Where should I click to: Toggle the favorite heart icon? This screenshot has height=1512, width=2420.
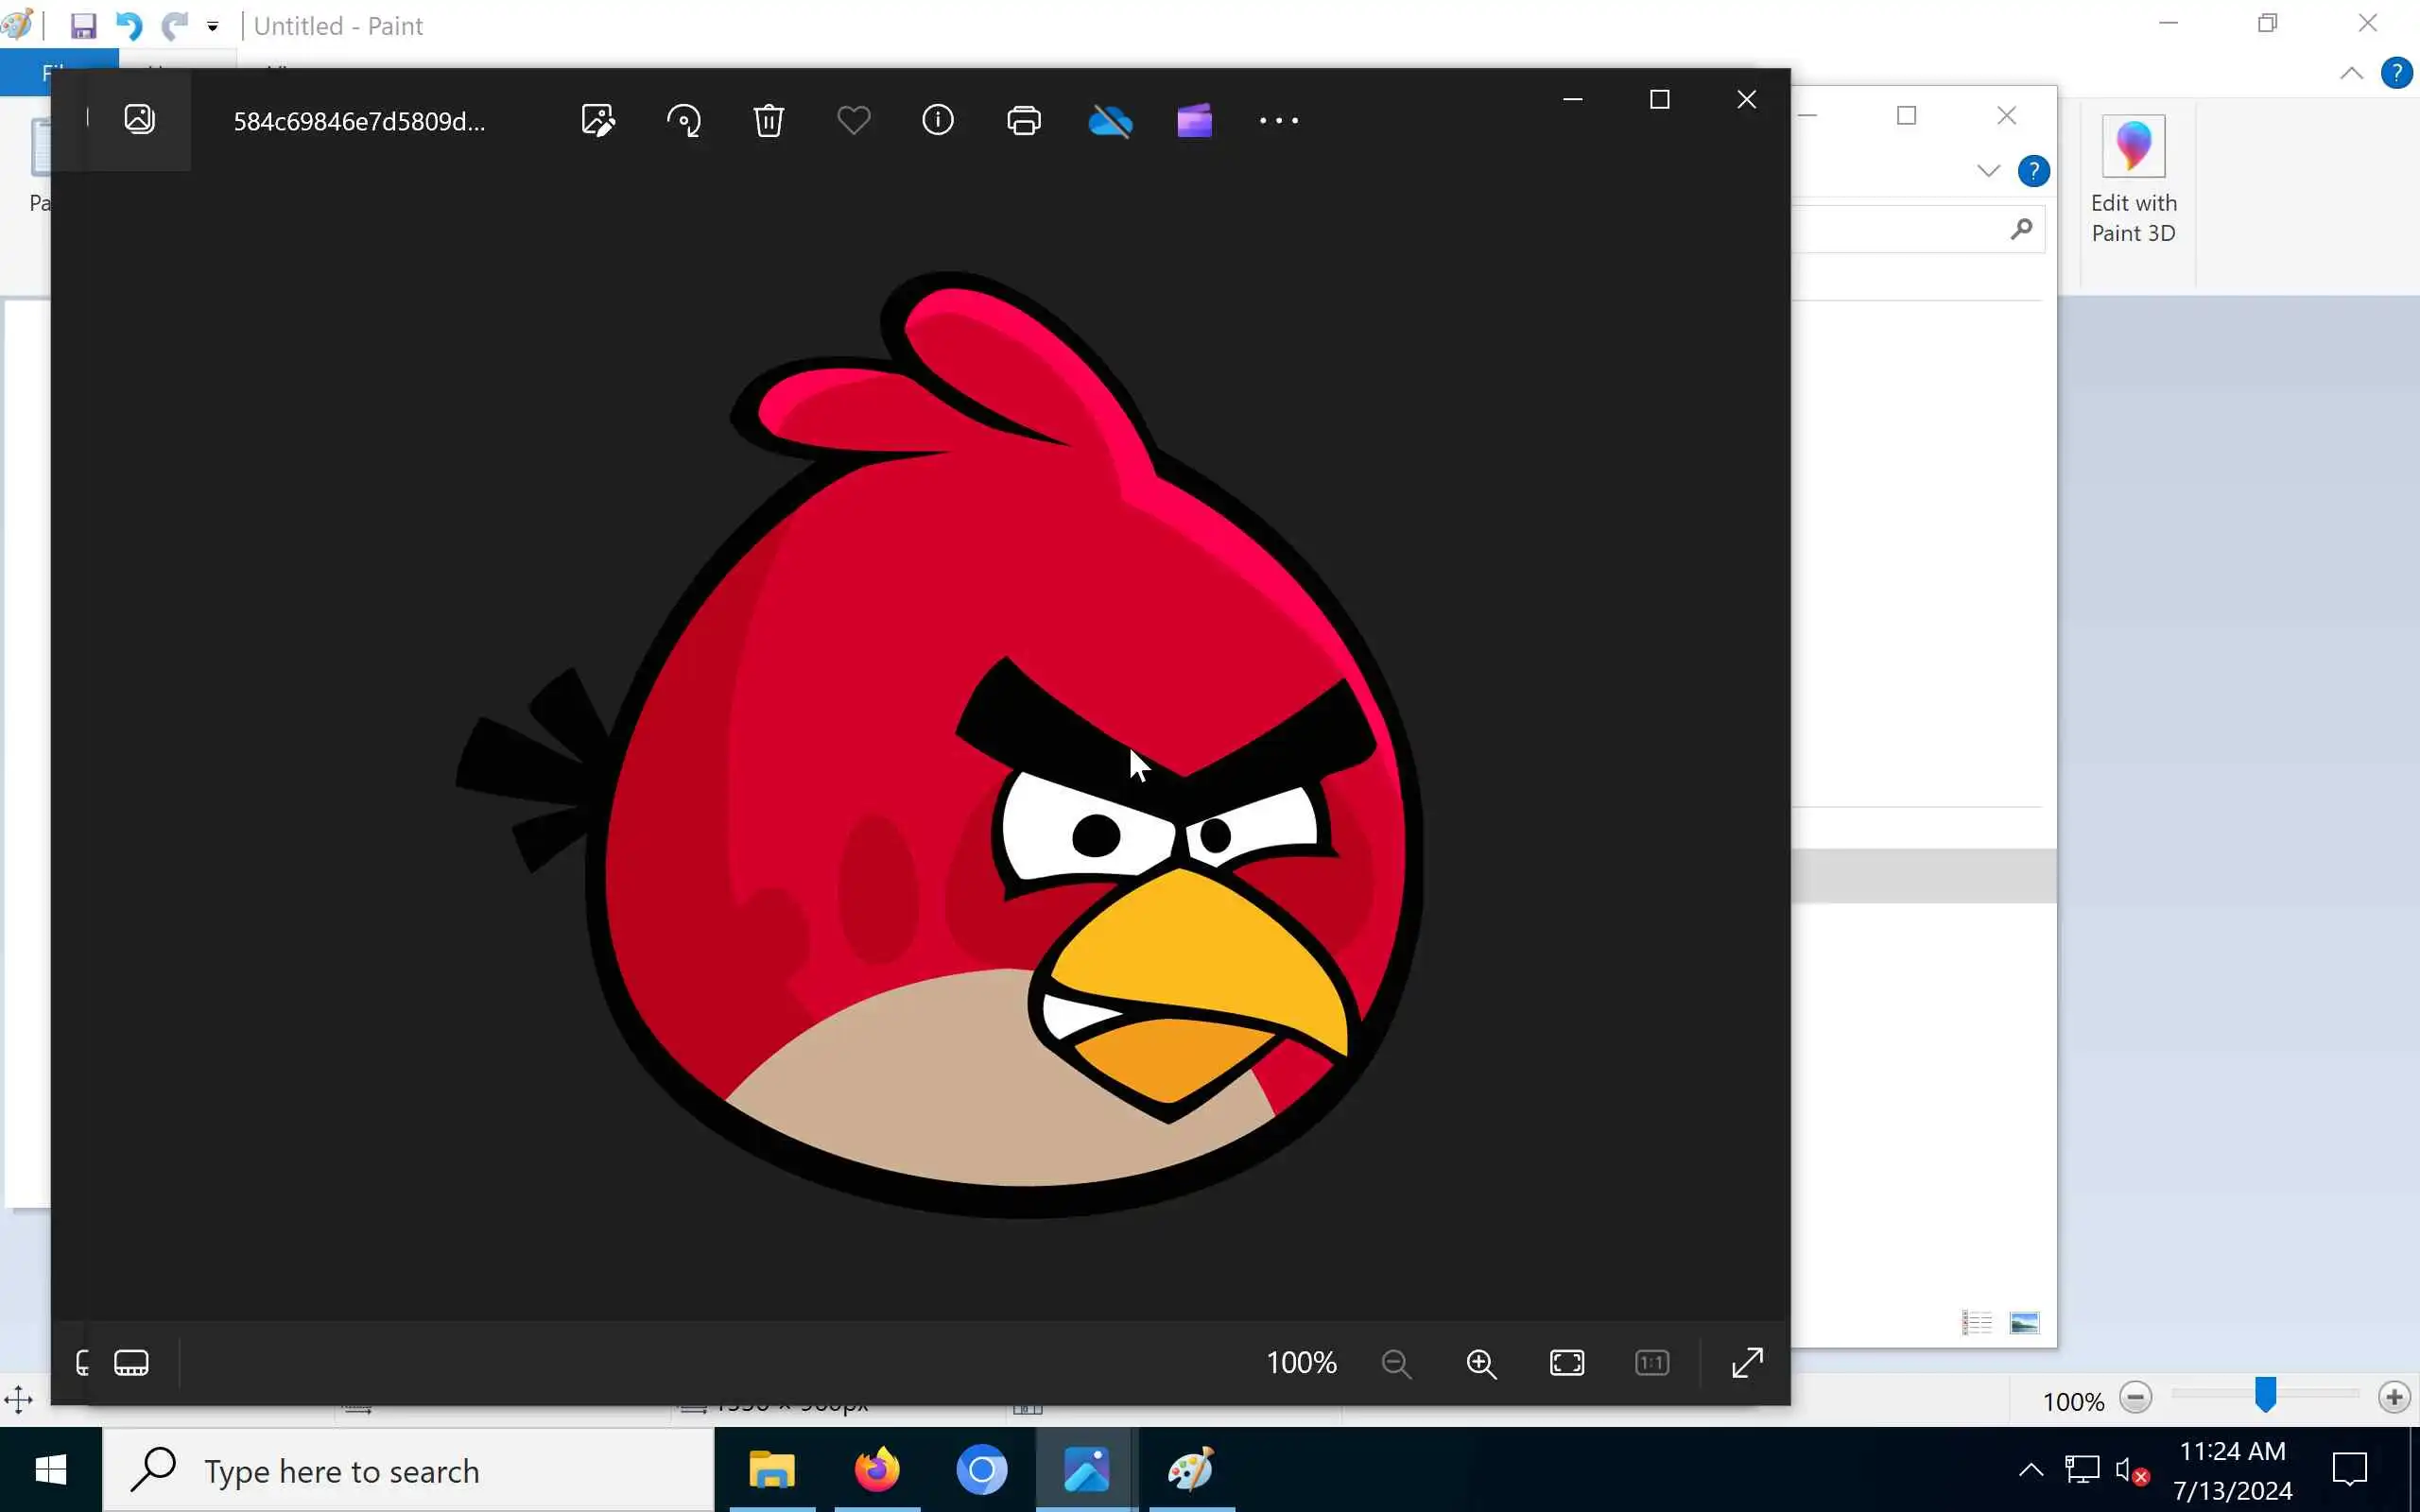tap(853, 121)
